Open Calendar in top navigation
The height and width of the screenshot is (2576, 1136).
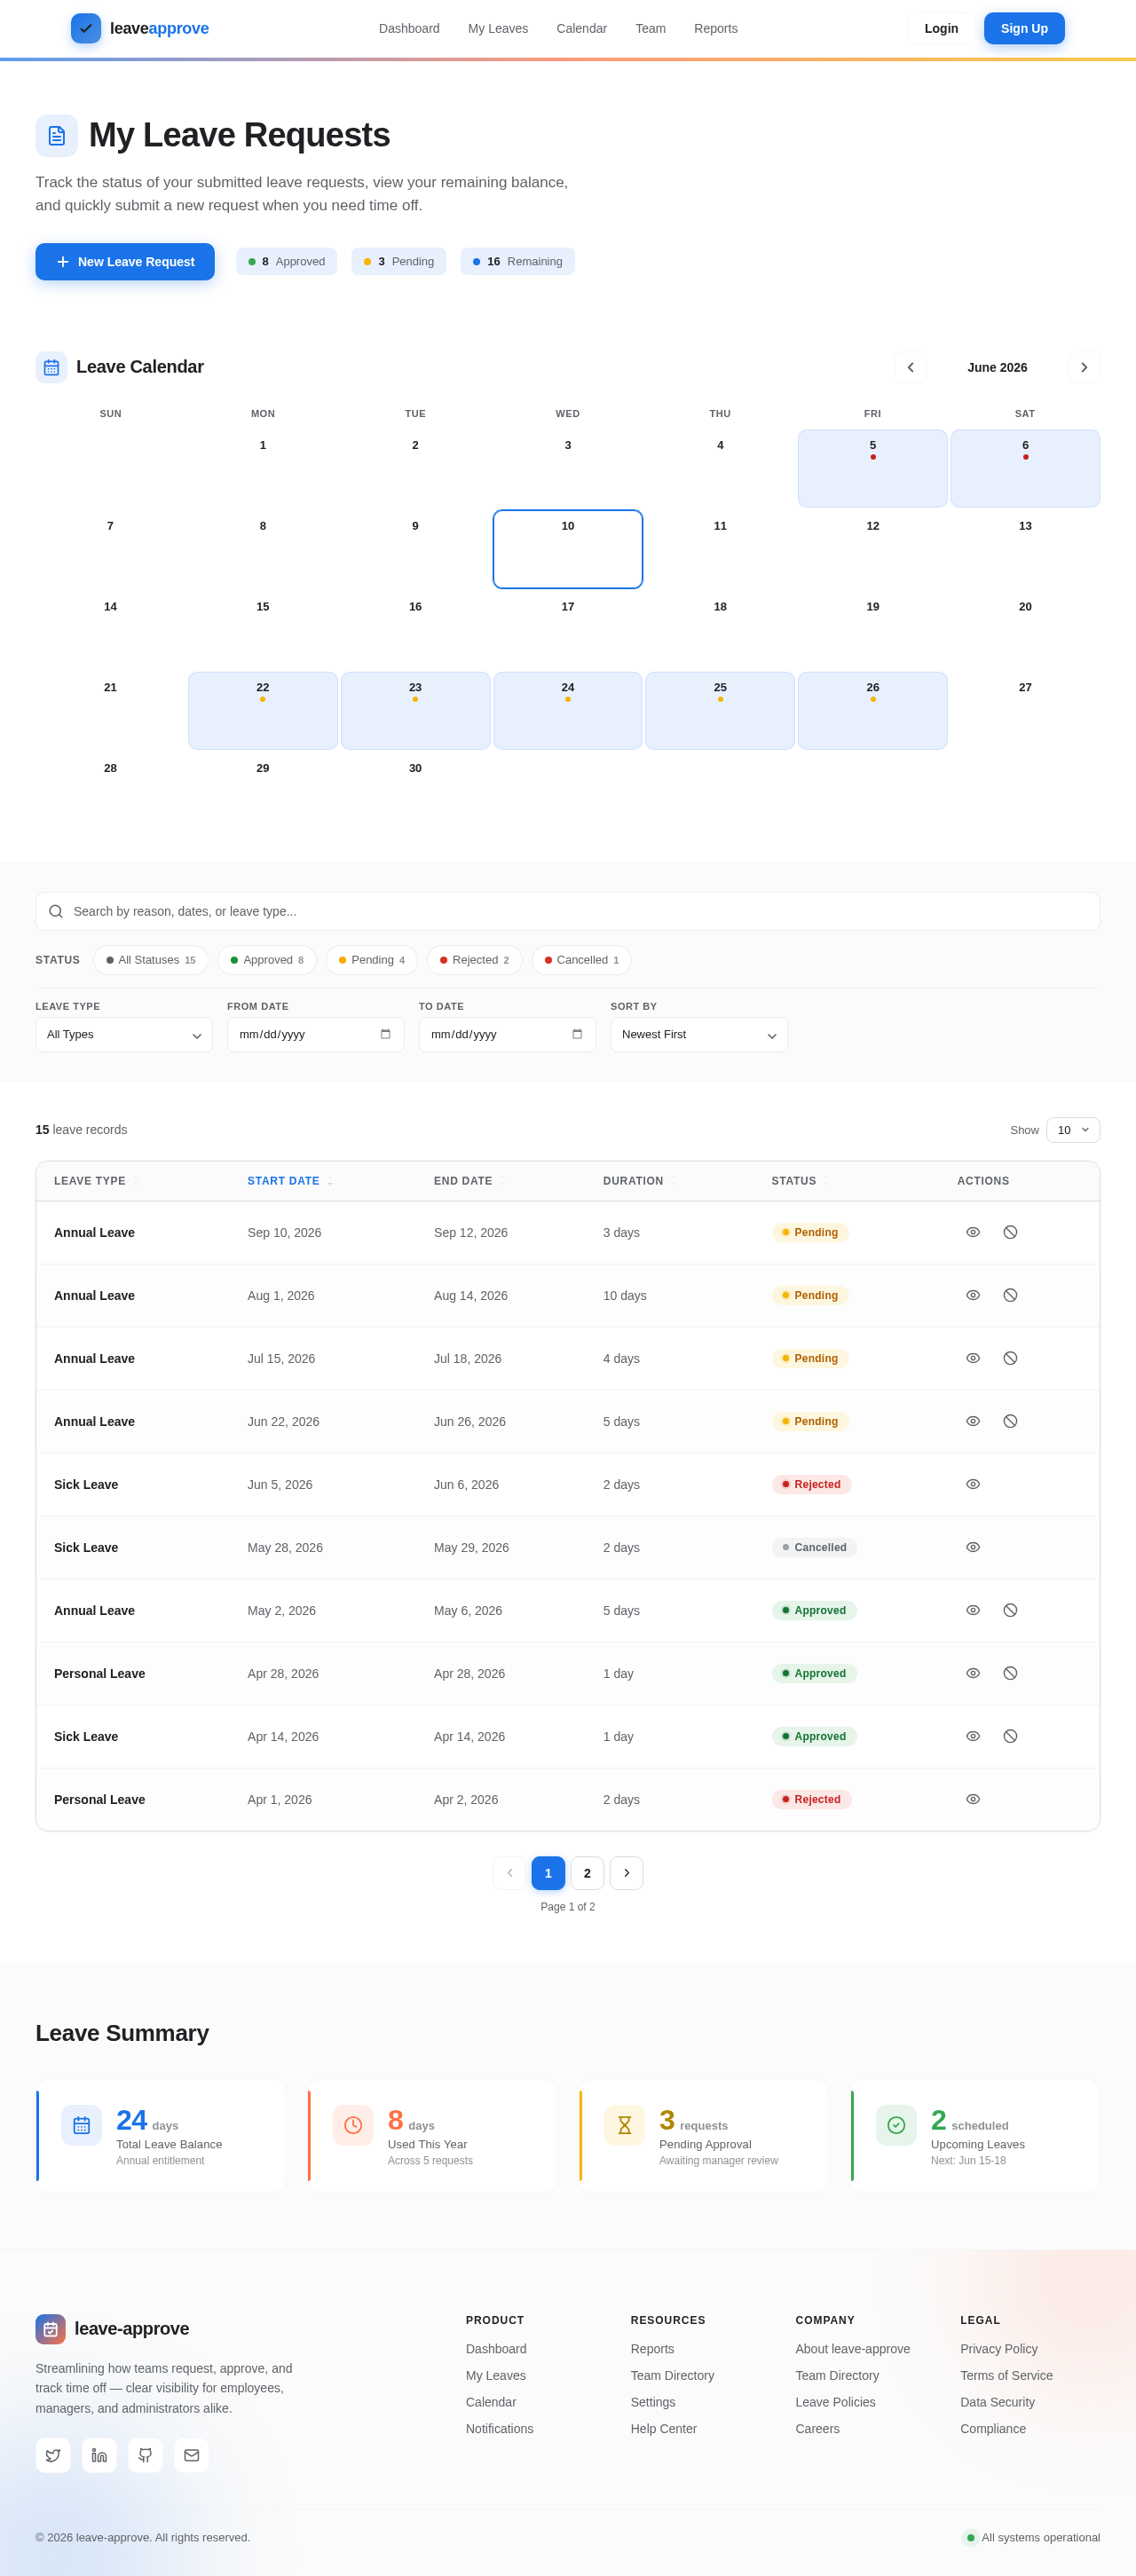tap(581, 28)
